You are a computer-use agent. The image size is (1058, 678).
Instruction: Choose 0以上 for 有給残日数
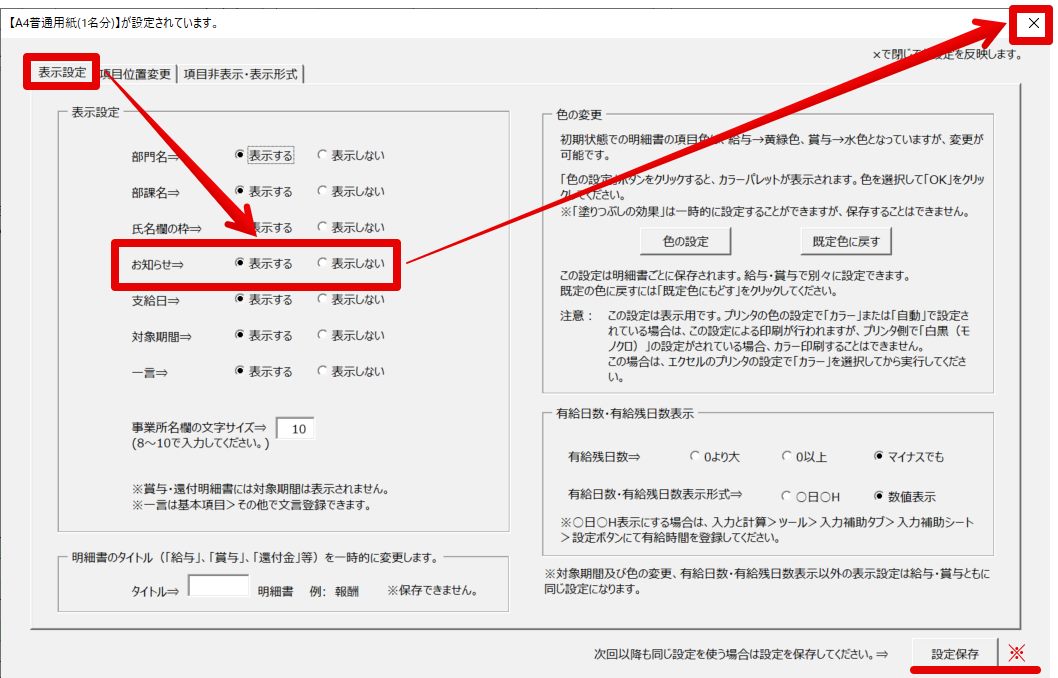[788, 457]
